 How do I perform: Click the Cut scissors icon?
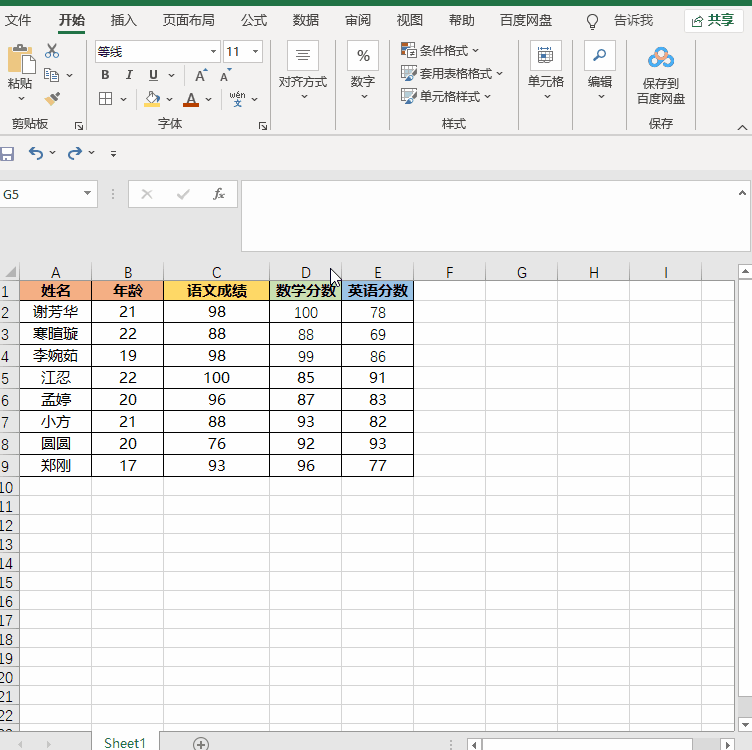pyautogui.click(x=52, y=51)
